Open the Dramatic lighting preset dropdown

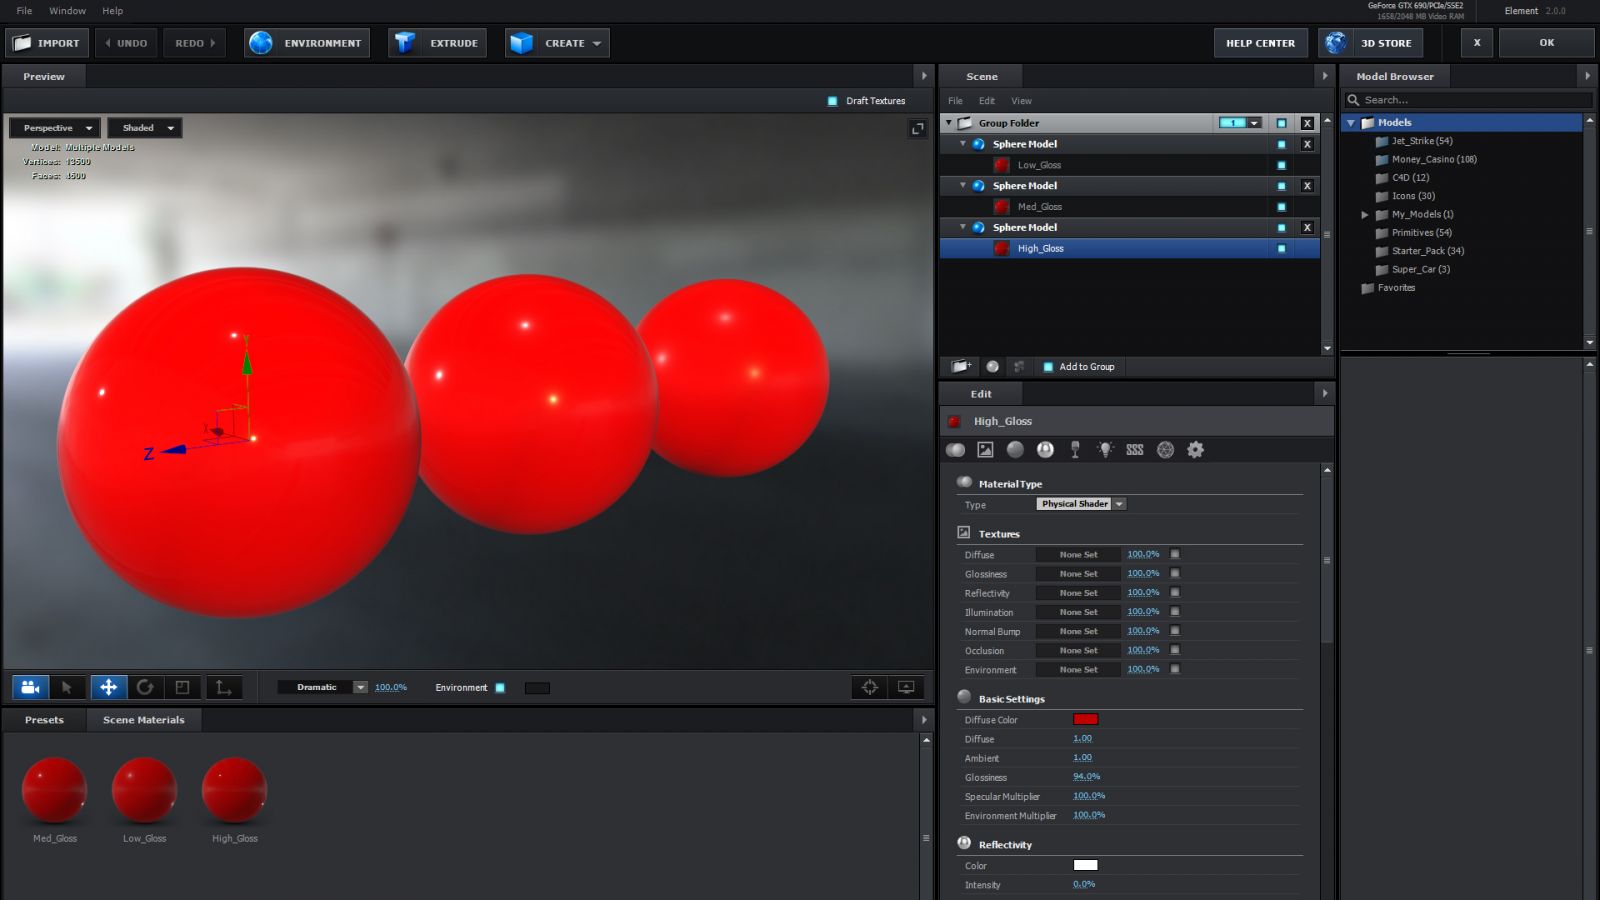(360, 687)
